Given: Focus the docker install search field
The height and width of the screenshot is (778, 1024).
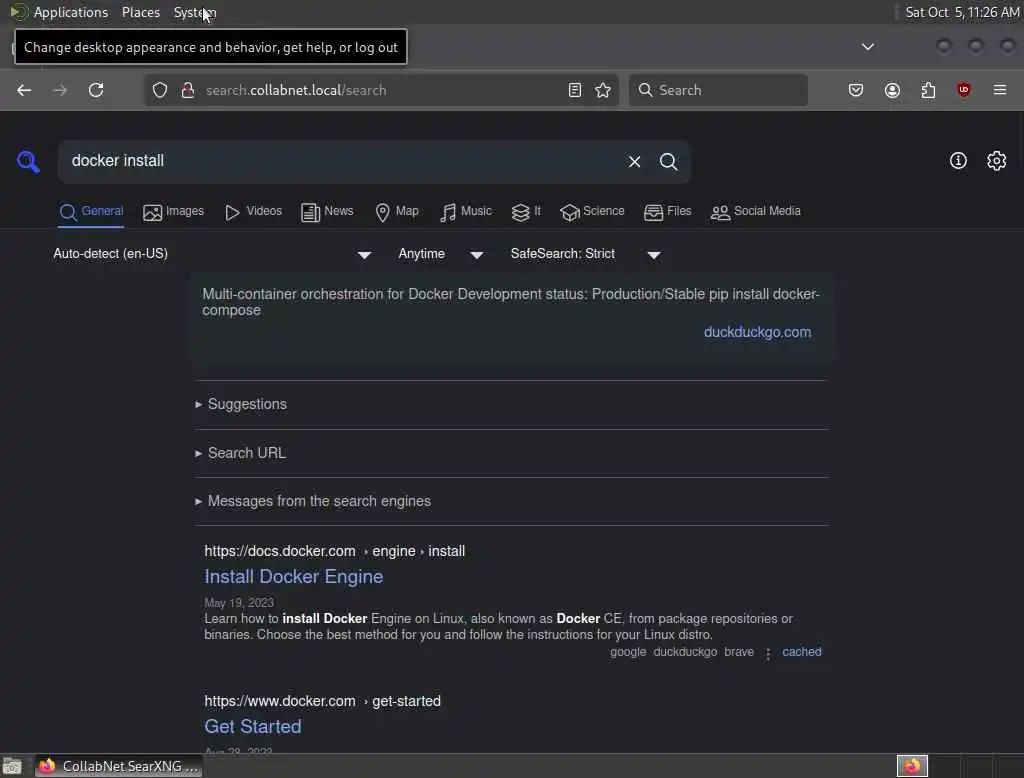Looking at the screenshot, I should click(343, 161).
